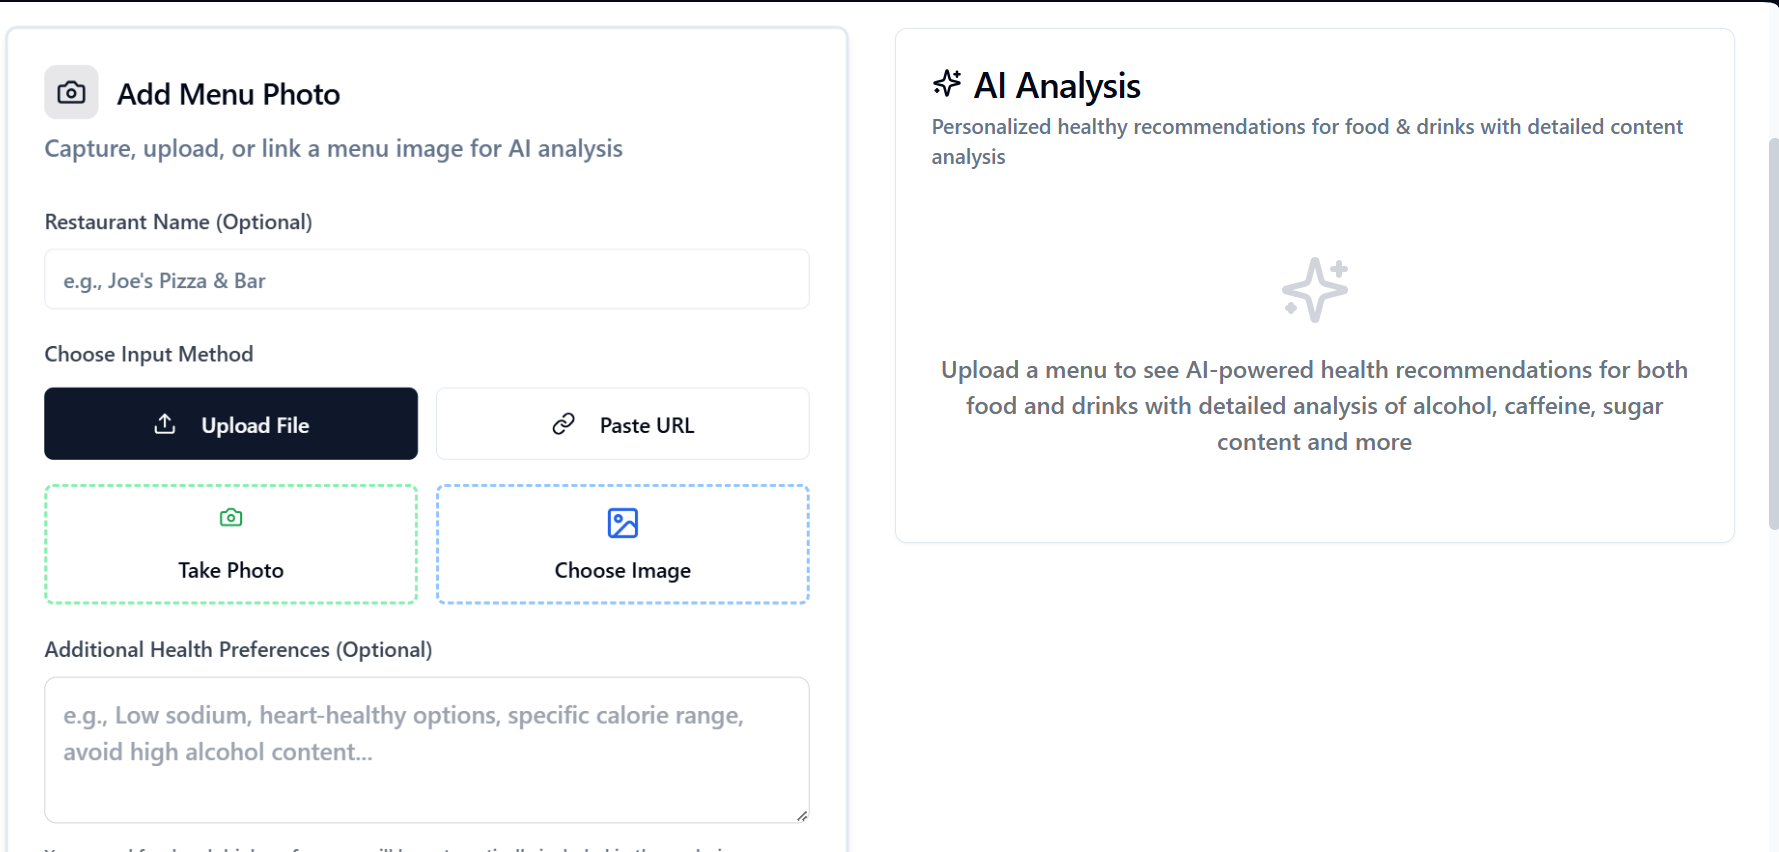This screenshot has width=1779, height=852.
Task: Click the green camera icon inside Take Photo
Action: point(230,517)
